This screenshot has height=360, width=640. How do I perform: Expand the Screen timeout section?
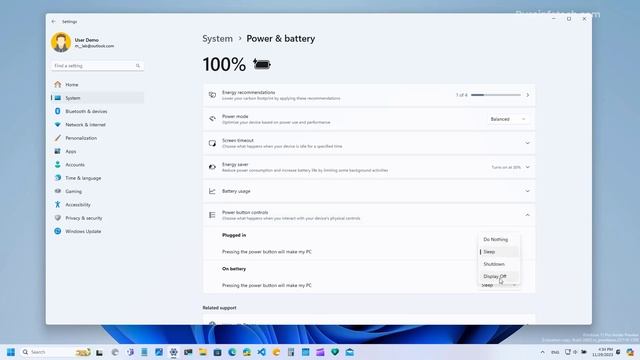527,143
